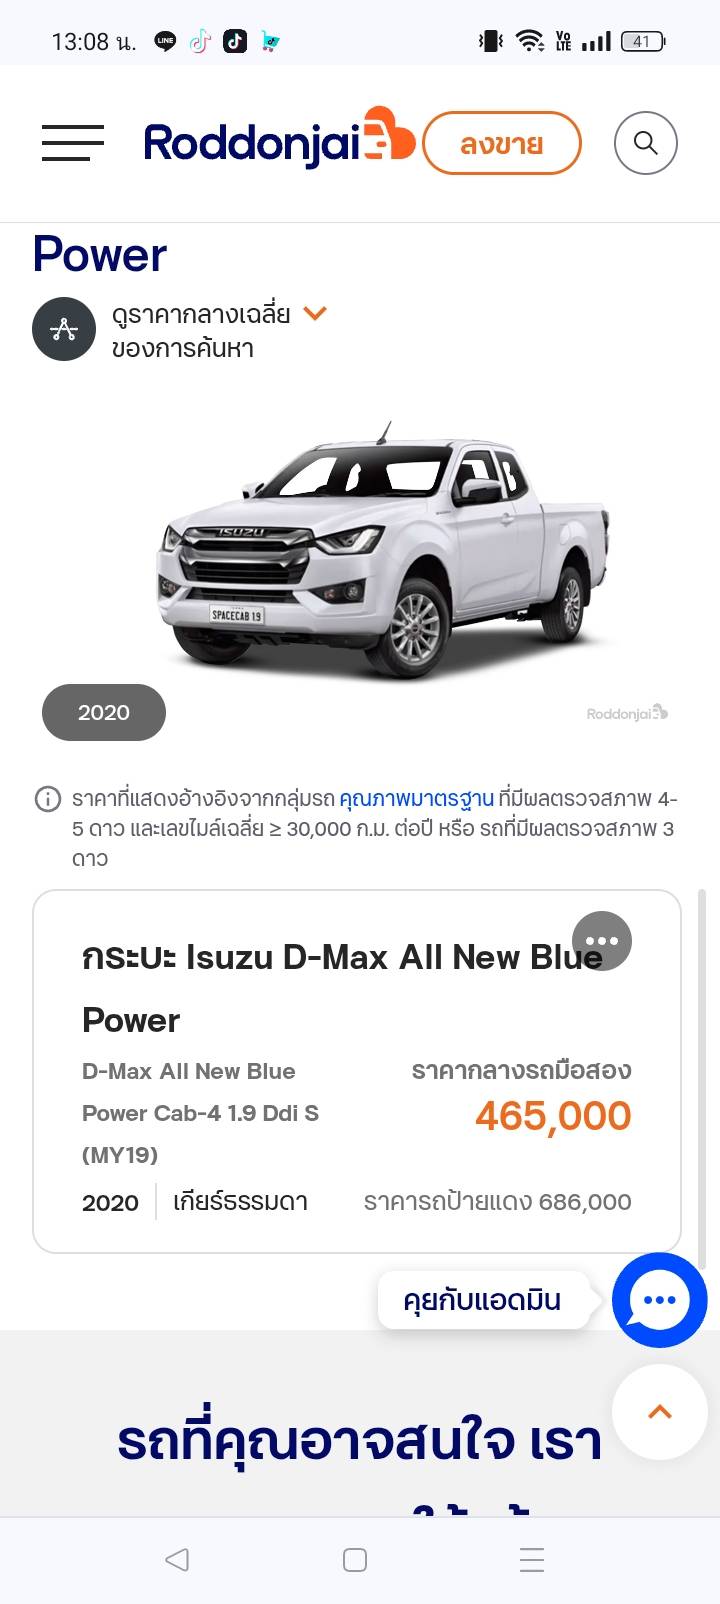
Task: Select the 2020 year badge
Action: (104, 712)
